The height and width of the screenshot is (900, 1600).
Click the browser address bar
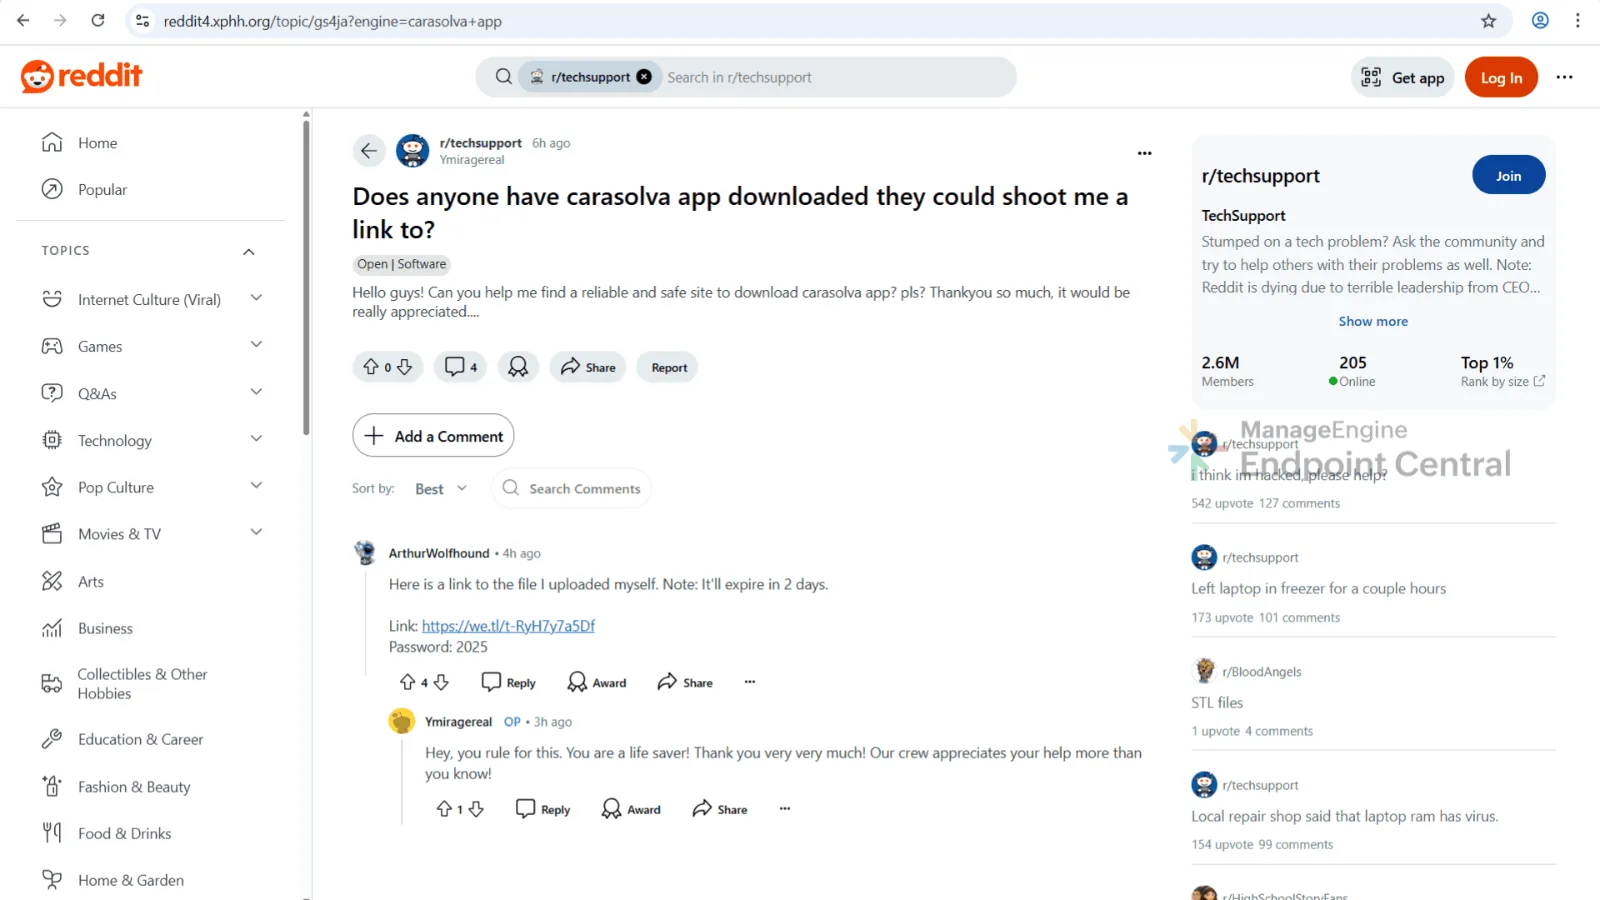(x=800, y=21)
